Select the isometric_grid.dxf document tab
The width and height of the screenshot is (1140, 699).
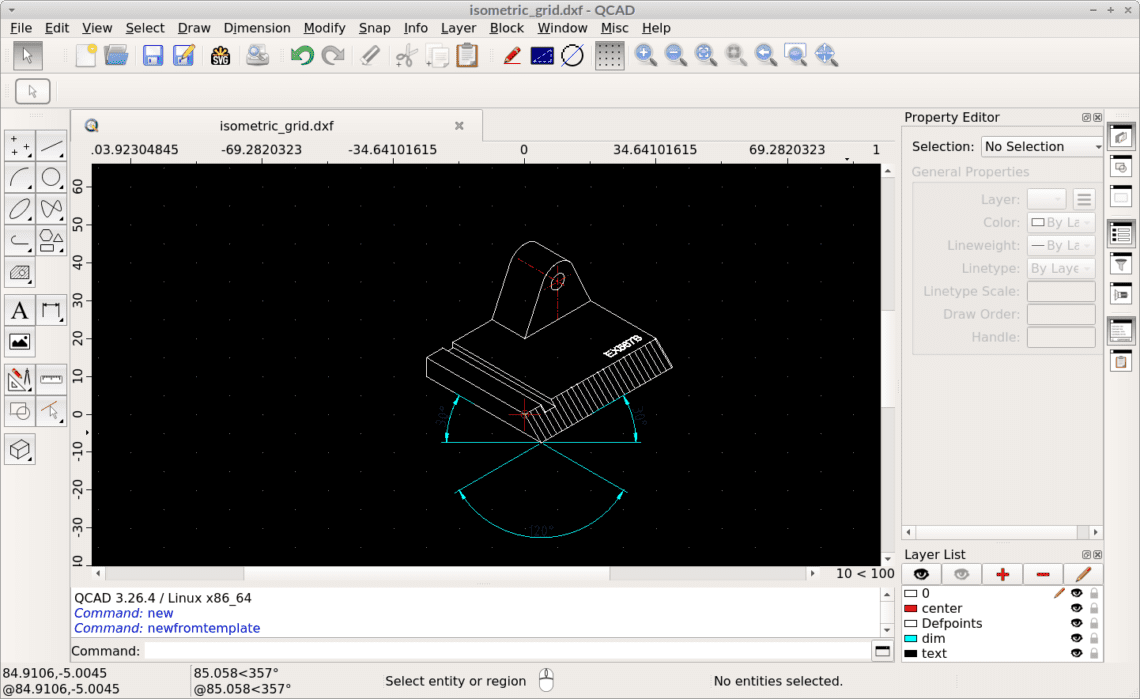coord(276,125)
